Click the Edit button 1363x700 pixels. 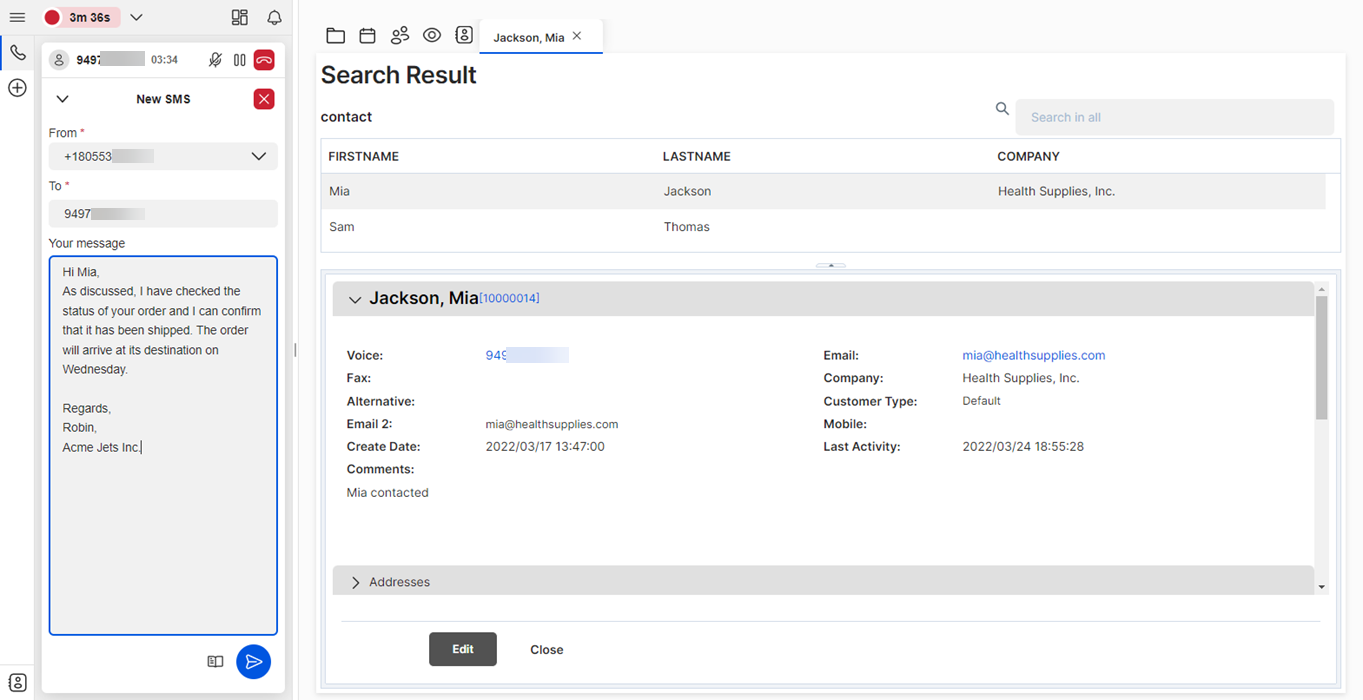(x=463, y=649)
